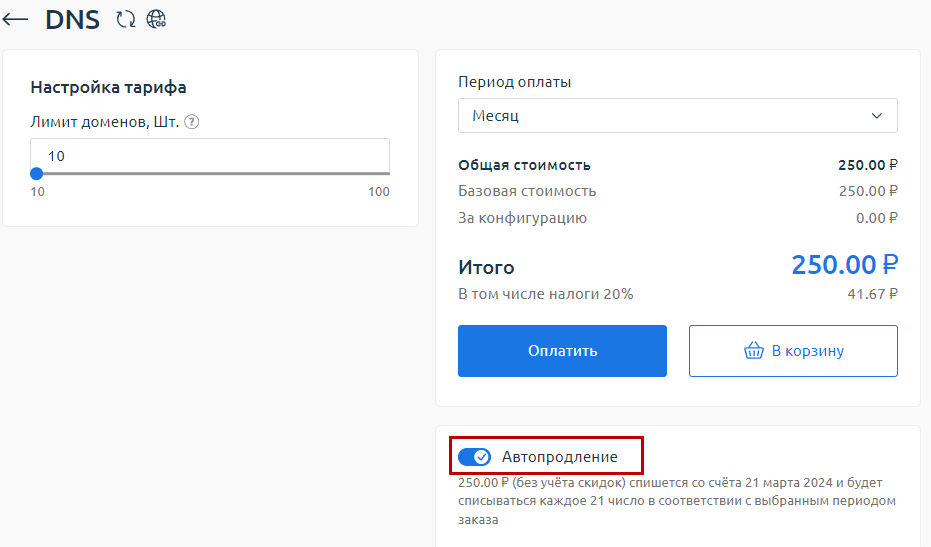Click the back arrow next to DNS

[x=15, y=19]
